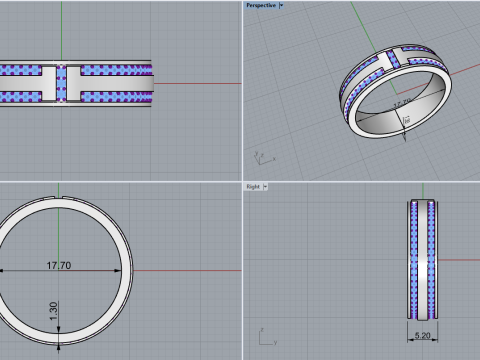Open the Perspective viewport dropdown arrow

pos(281,5)
